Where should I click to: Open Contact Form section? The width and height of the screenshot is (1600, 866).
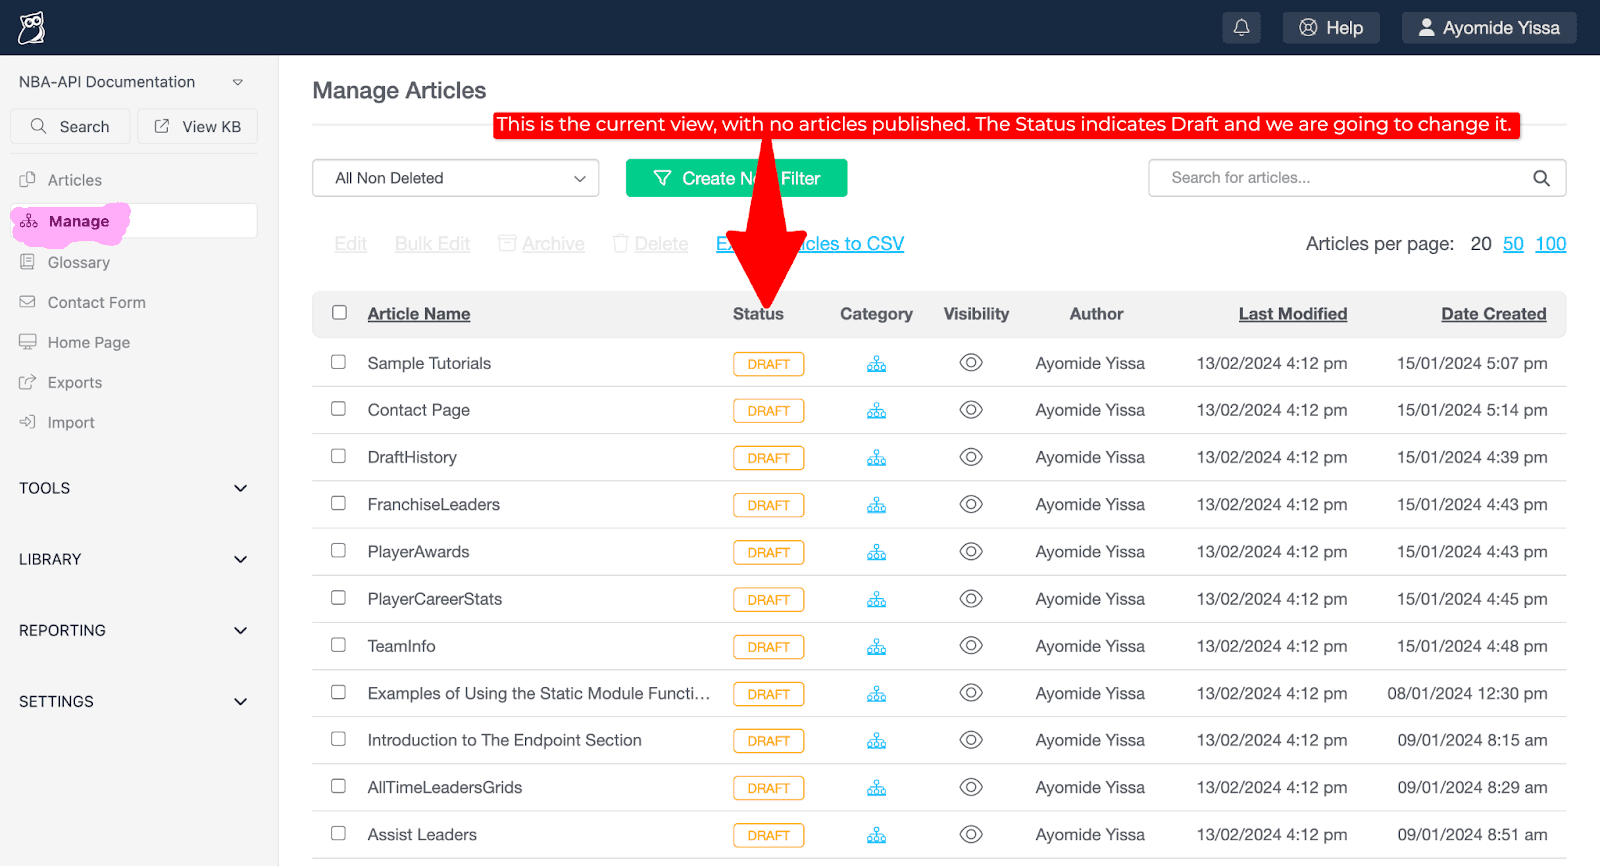(x=96, y=302)
